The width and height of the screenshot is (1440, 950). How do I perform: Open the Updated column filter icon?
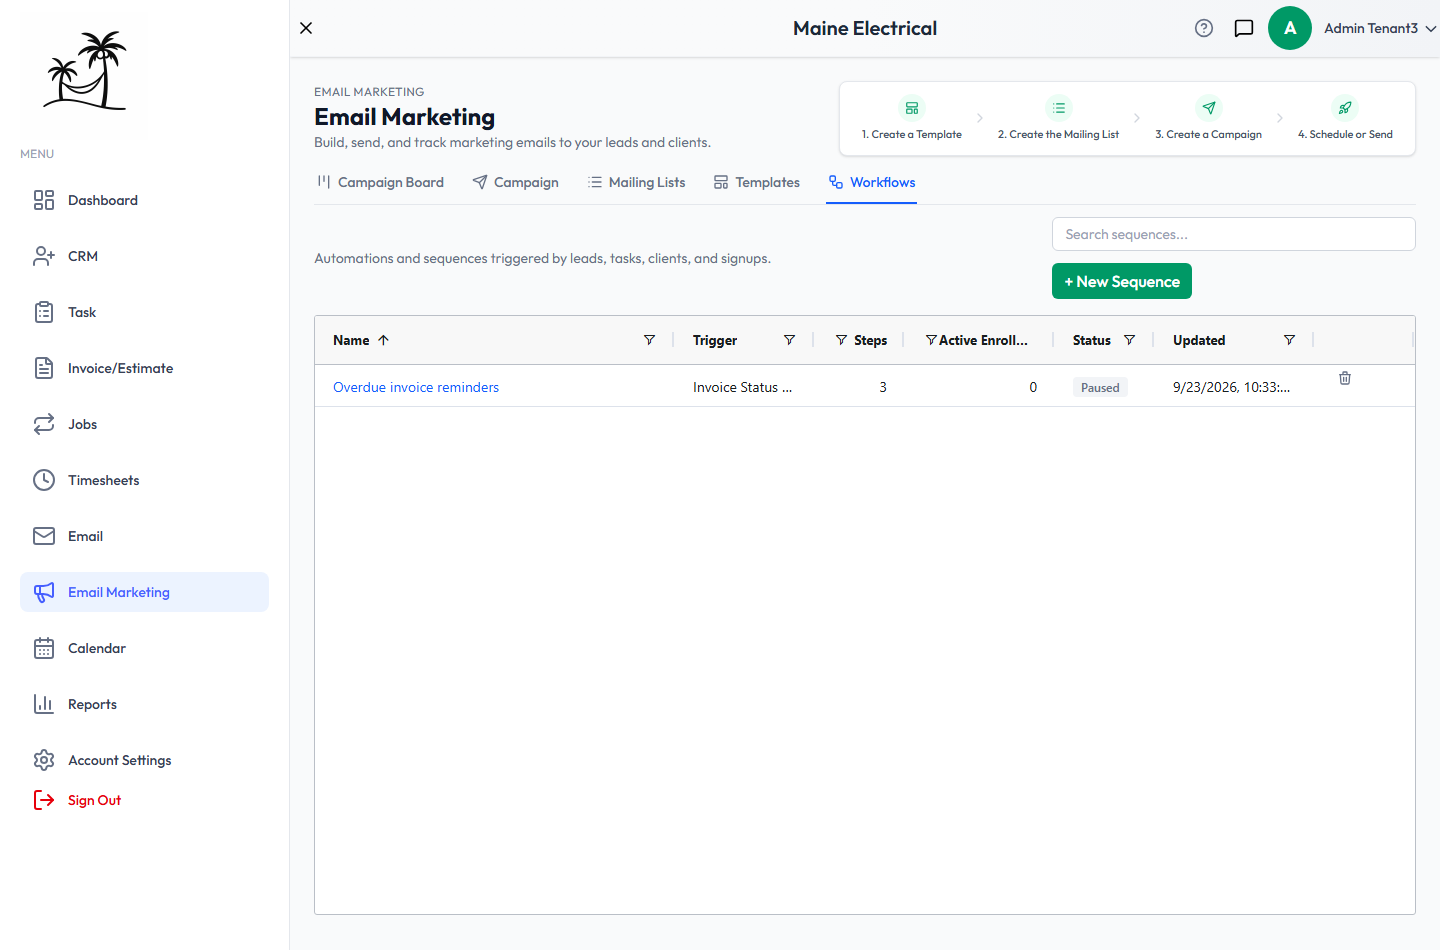pyautogui.click(x=1289, y=340)
